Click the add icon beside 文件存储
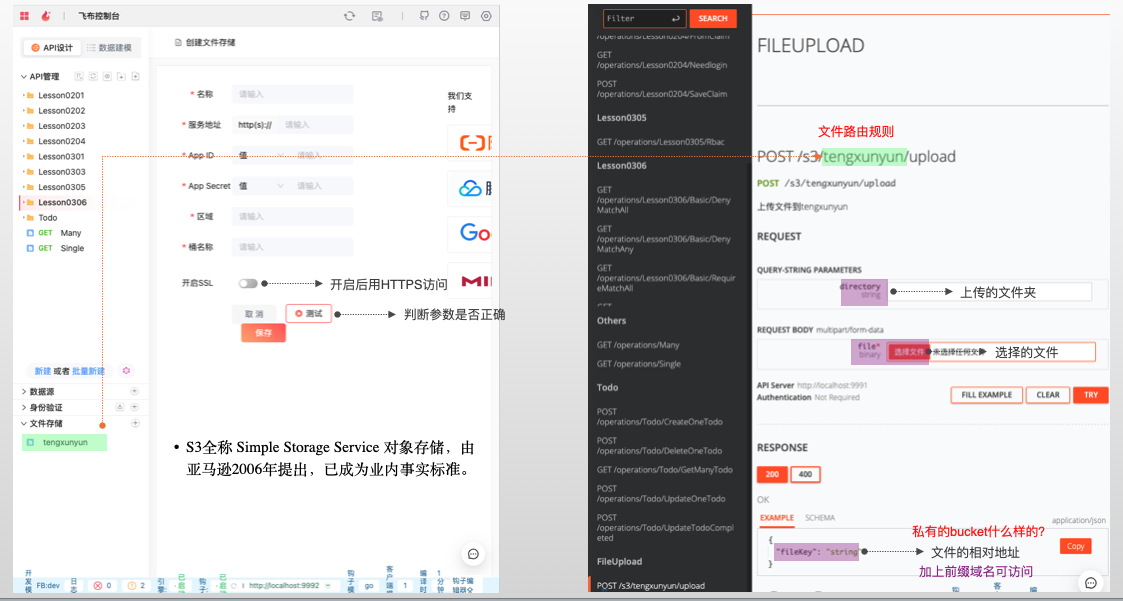 [x=135, y=424]
